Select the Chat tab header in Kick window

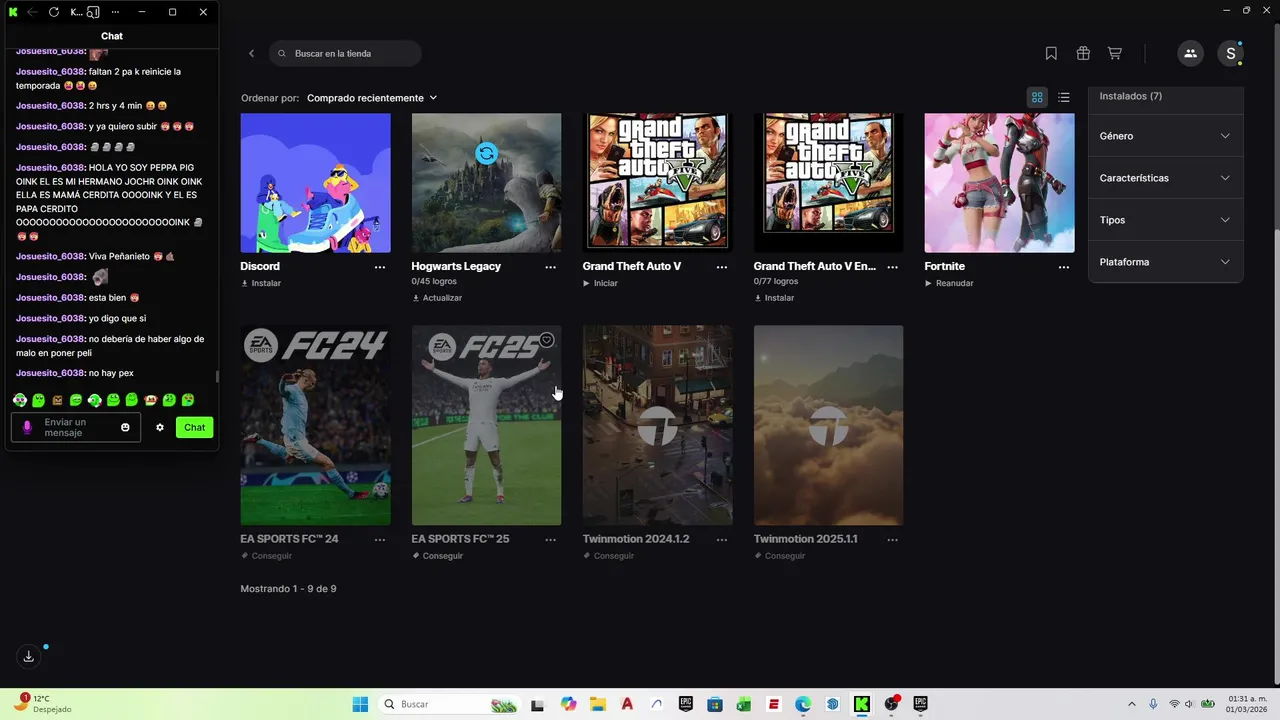pos(112,36)
